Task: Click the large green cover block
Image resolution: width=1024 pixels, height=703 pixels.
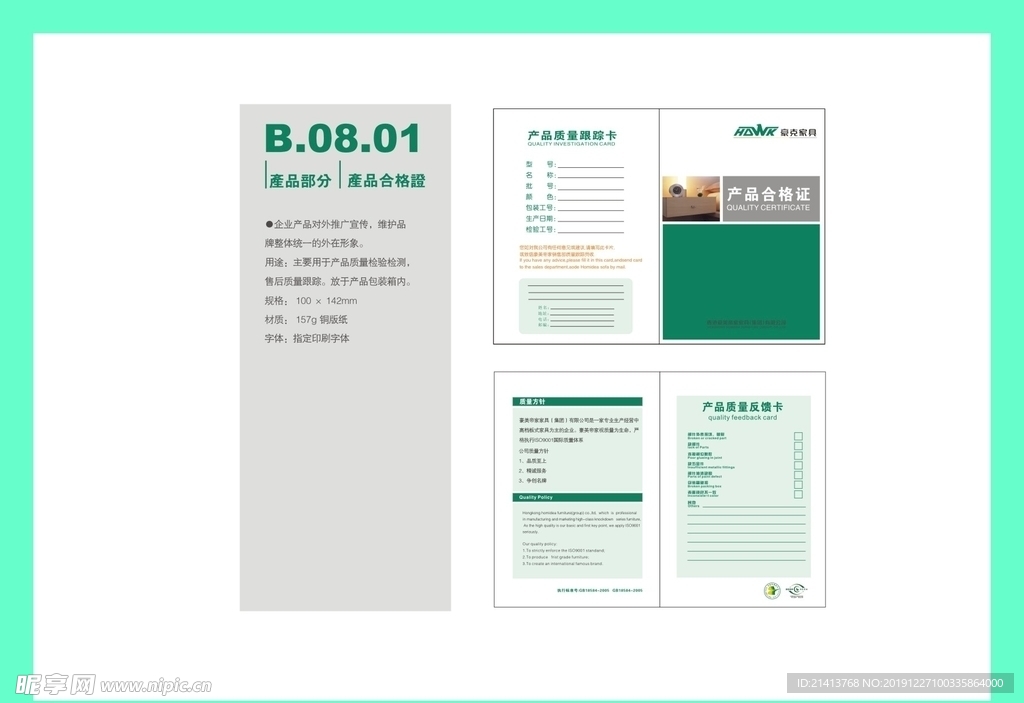Action: point(741,282)
